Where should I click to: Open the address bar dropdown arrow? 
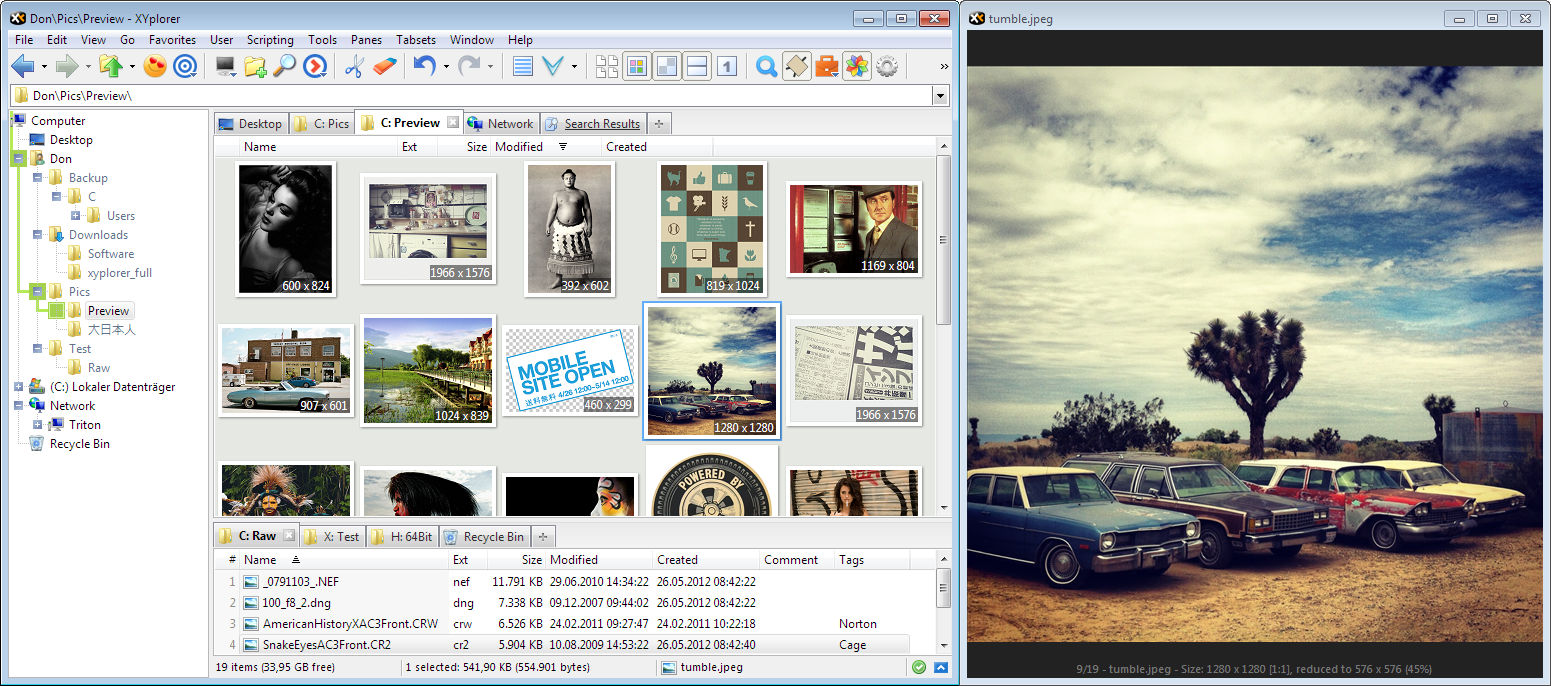[x=939, y=96]
